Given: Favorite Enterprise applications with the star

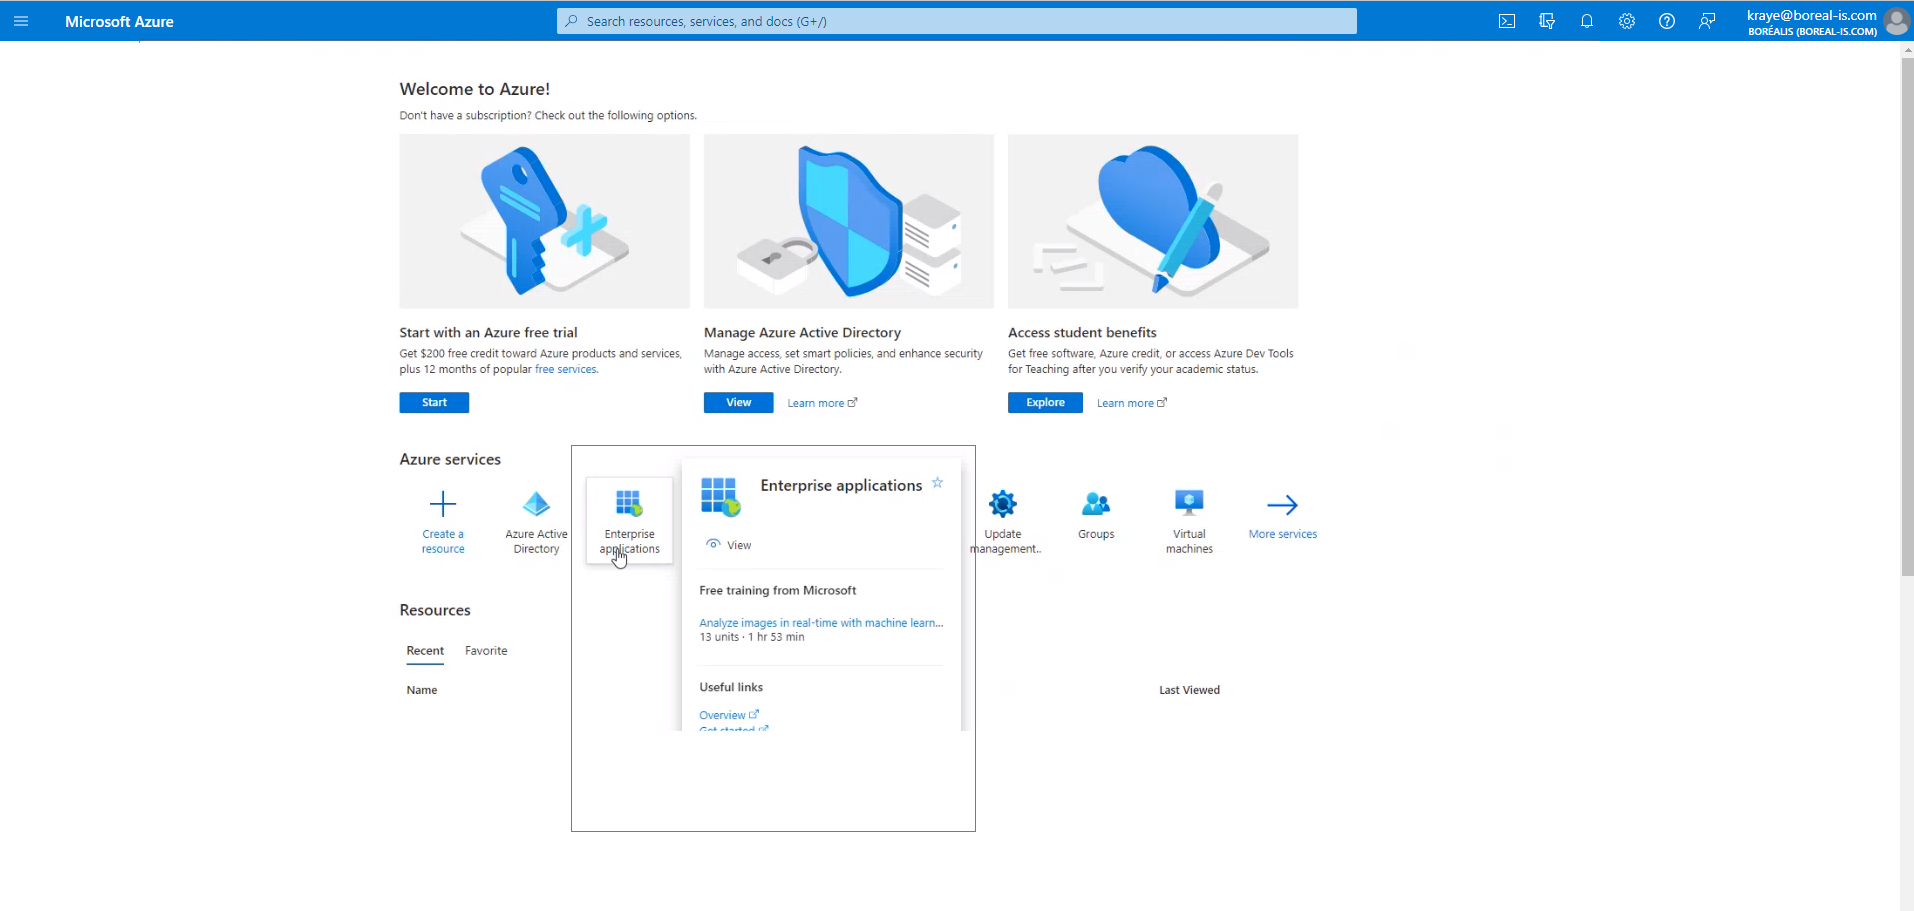Looking at the screenshot, I should tap(937, 483).
